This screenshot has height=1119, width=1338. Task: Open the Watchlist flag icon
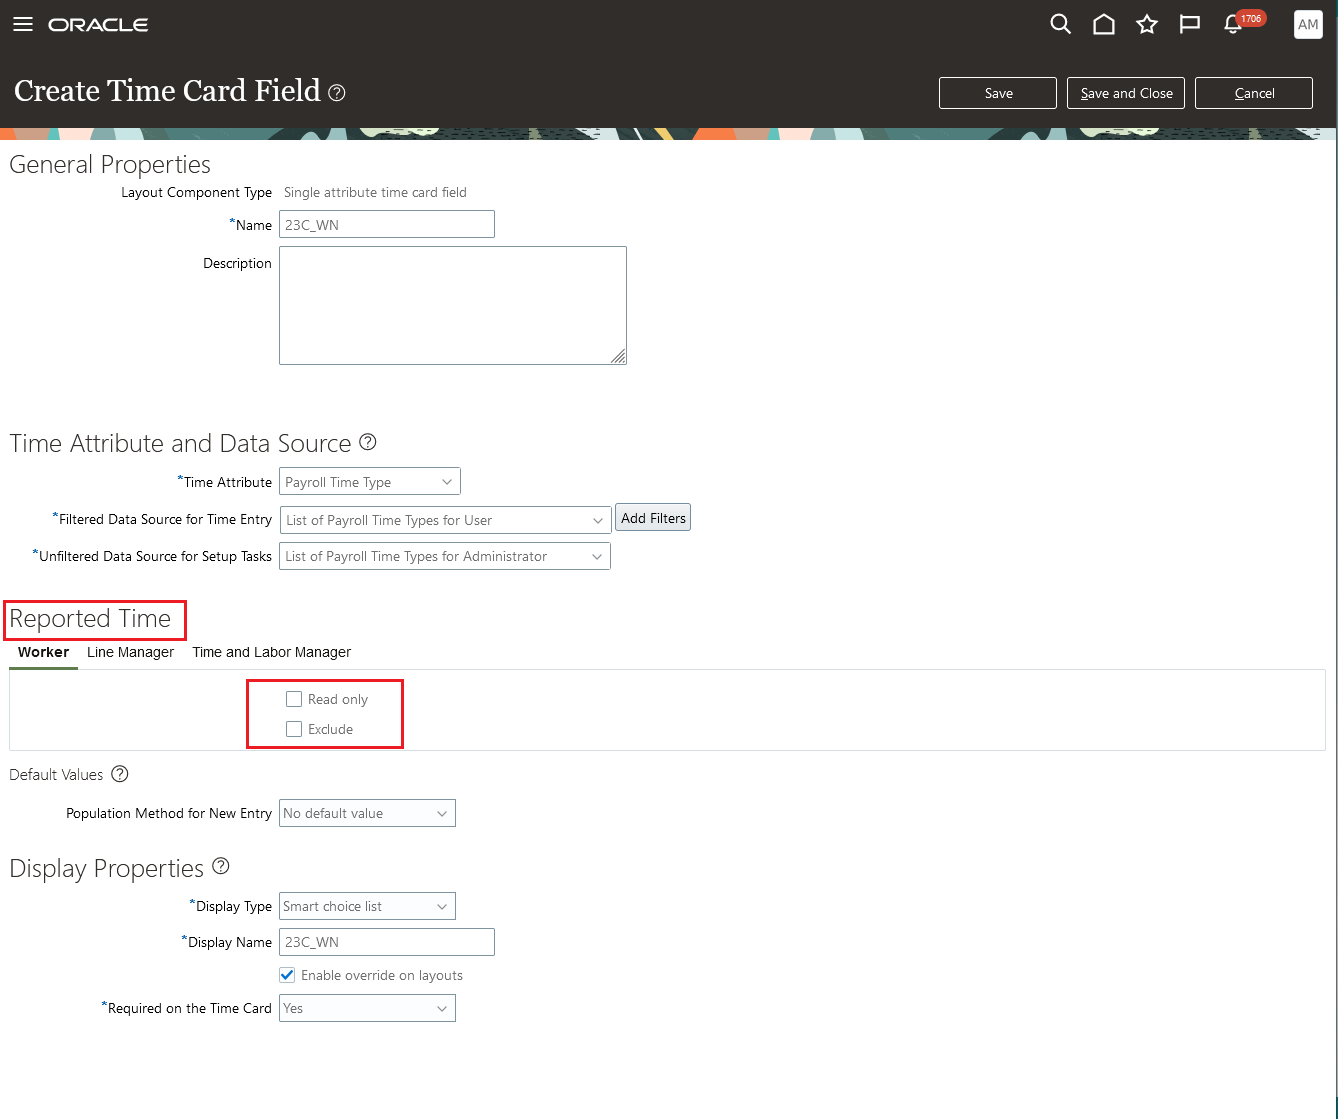(x=1189, y=24)
